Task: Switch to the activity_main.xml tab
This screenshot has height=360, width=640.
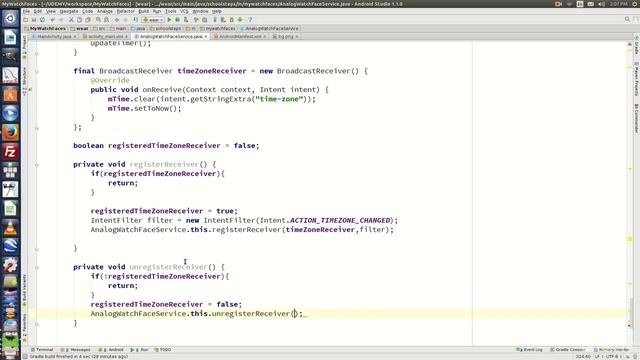Action: point(105,36)
